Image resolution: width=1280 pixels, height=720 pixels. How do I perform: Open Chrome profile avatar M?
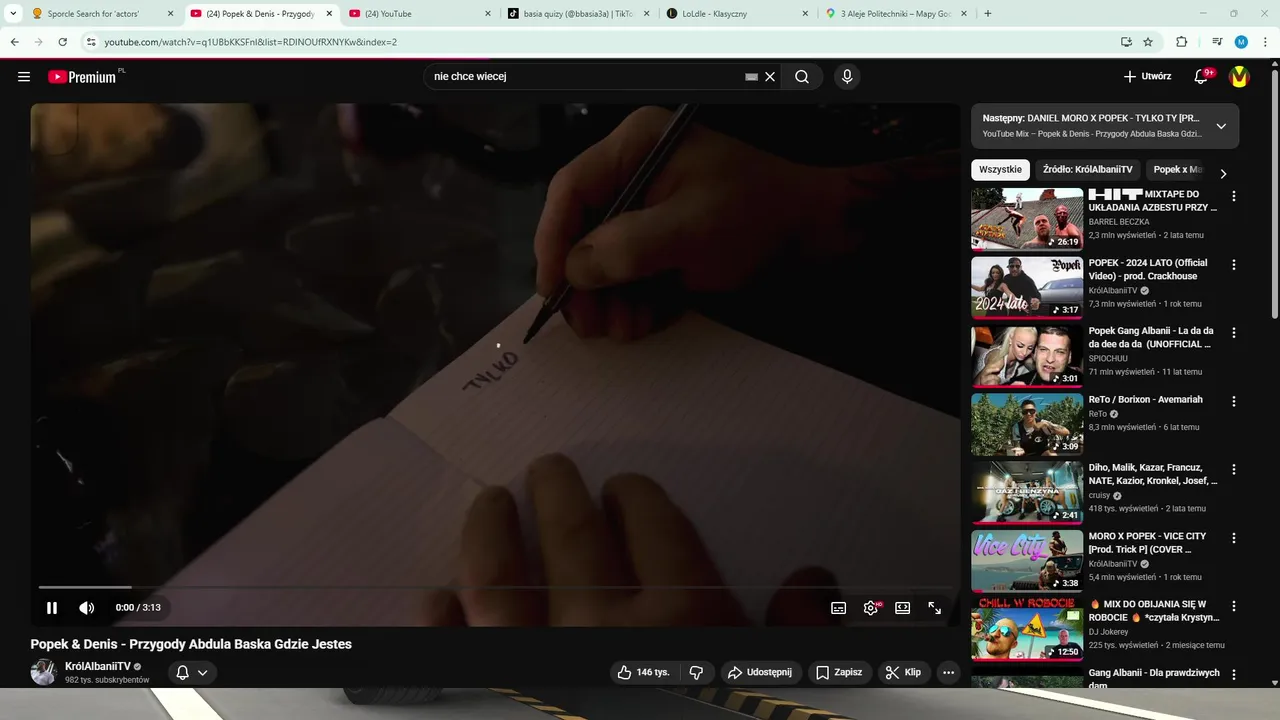point(1241,42)
